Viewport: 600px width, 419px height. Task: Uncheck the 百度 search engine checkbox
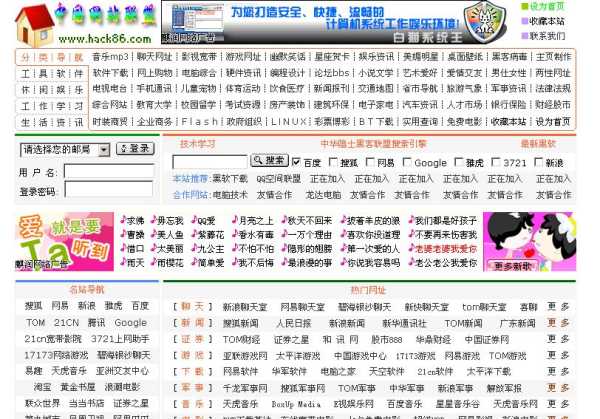coord(295,162)
